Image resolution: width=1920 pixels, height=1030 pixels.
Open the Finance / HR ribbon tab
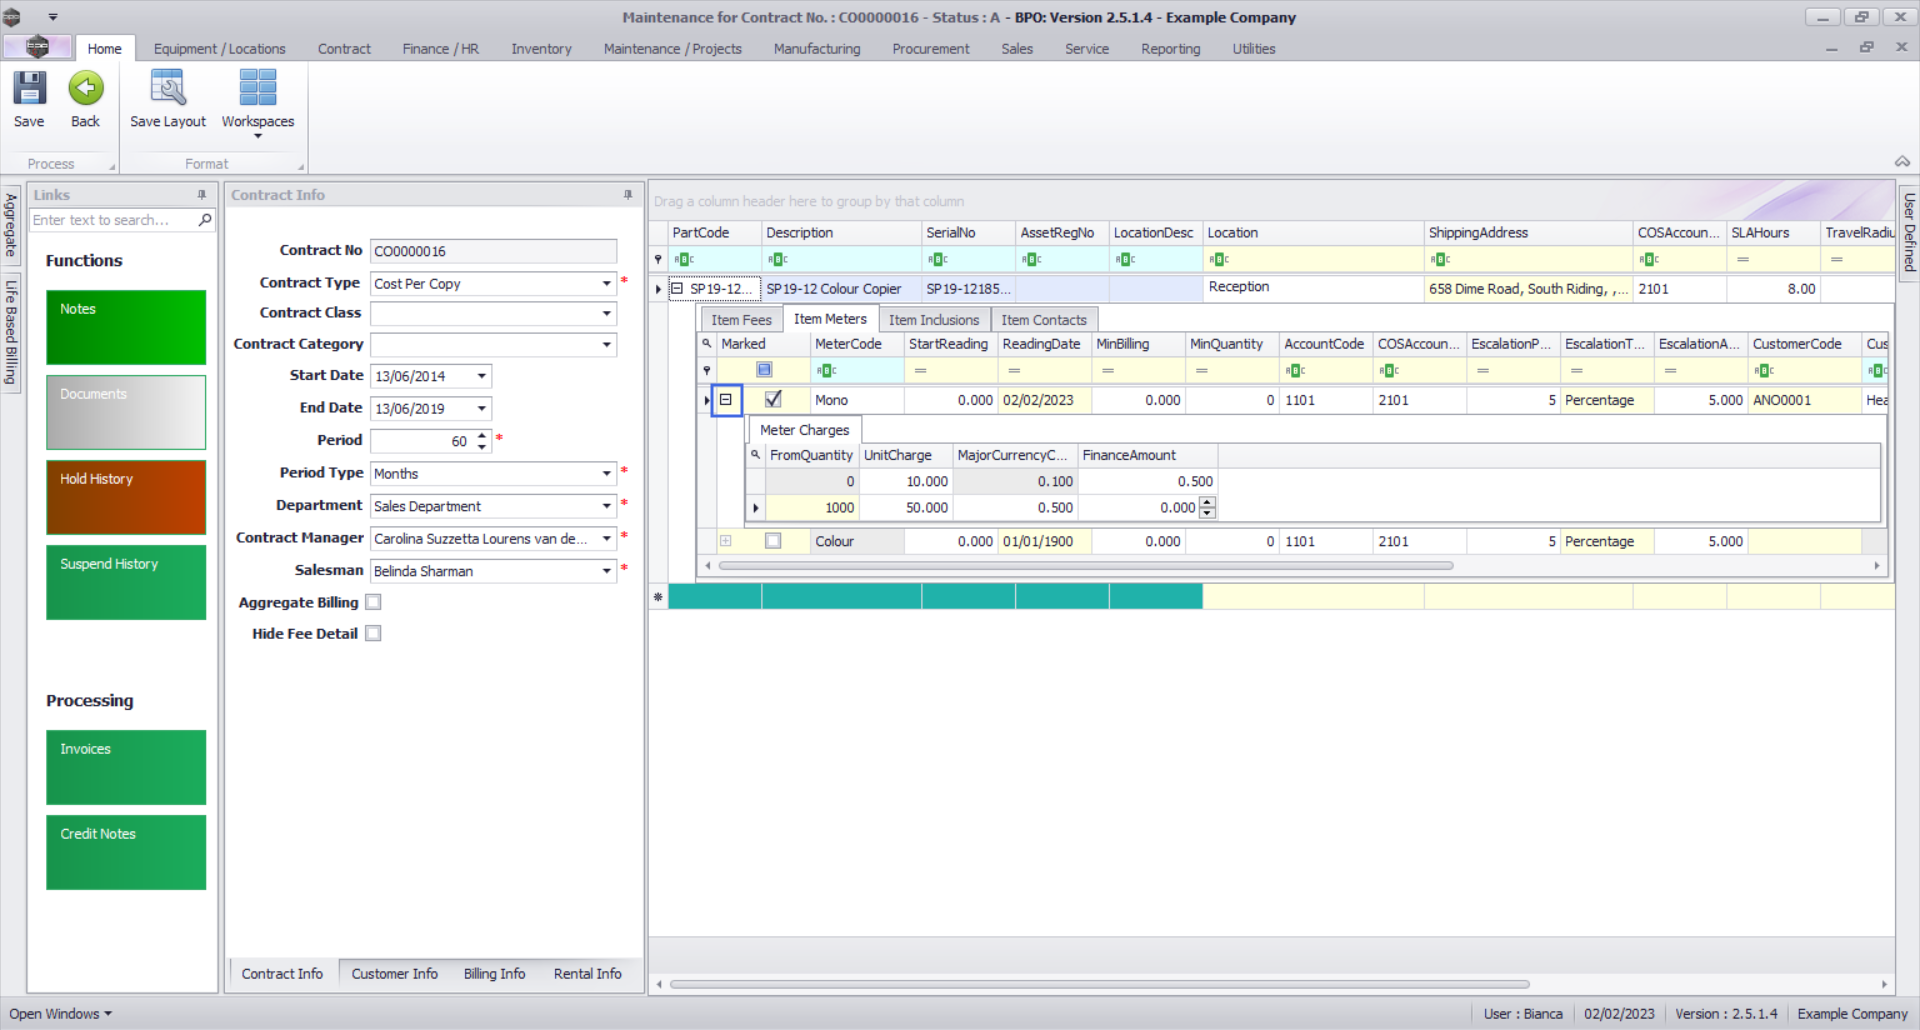coord(440,49)
